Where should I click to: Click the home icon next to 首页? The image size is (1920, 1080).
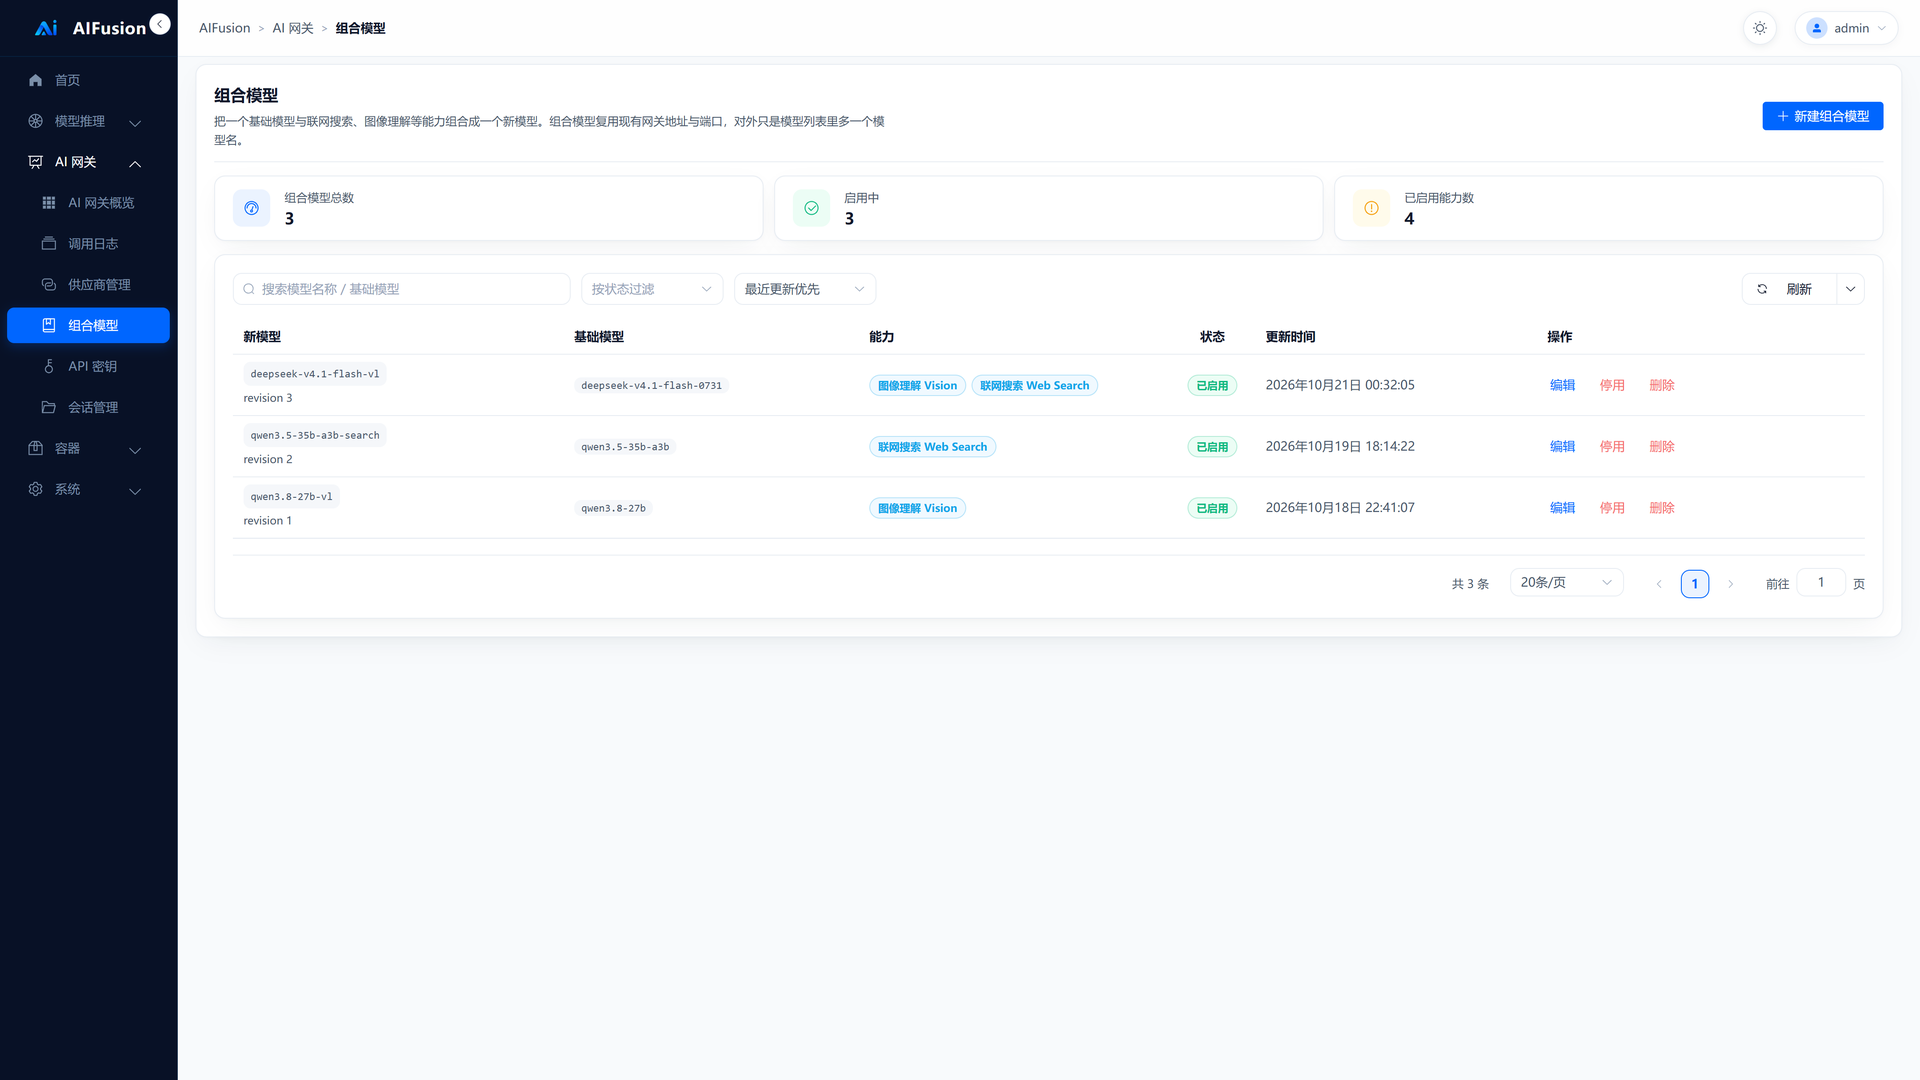[36, 80]
